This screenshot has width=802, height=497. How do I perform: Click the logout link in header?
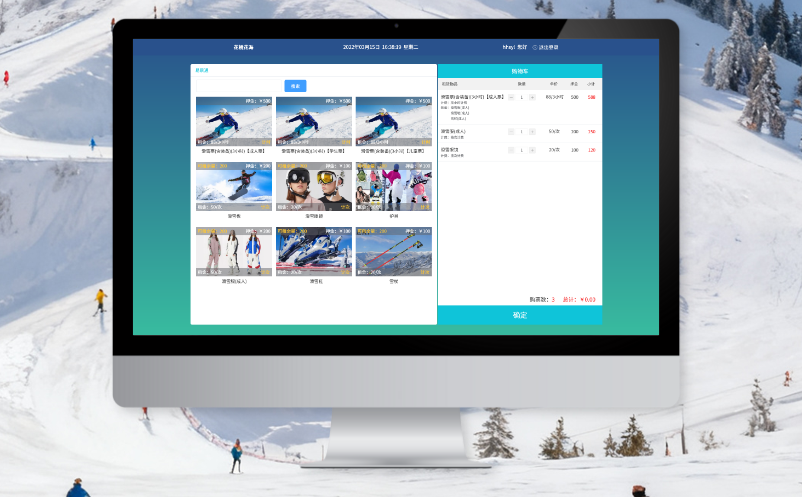(547, 47)
